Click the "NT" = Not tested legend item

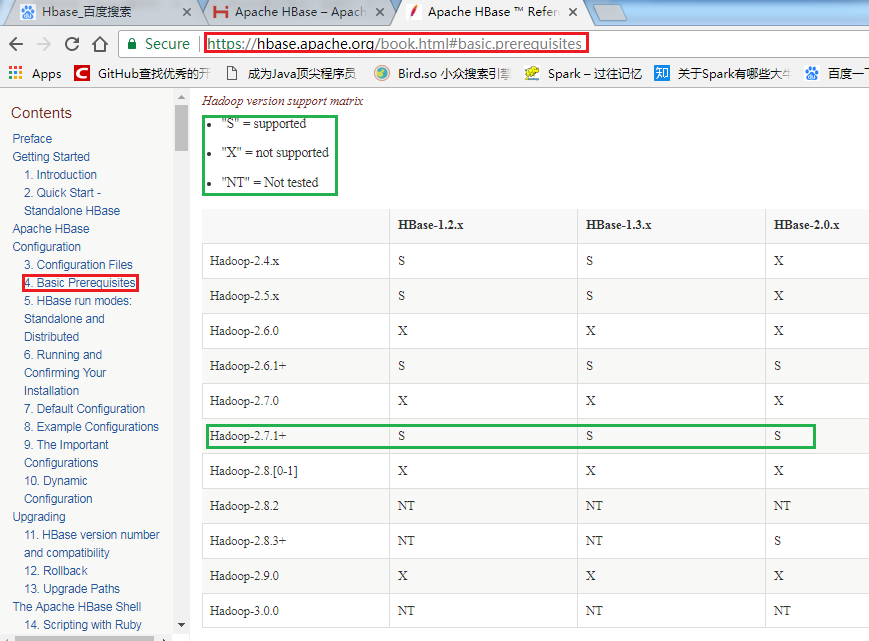point(269,182)
